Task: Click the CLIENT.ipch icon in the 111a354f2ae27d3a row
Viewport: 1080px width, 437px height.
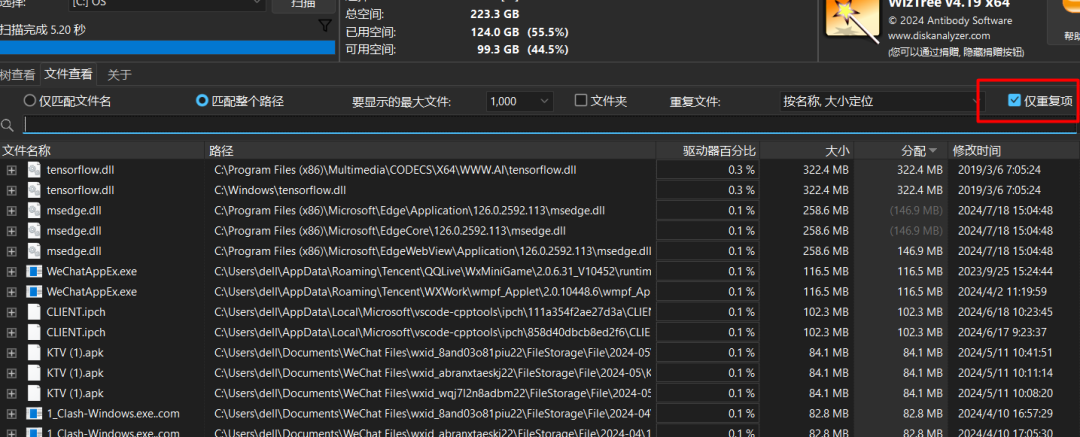Action: [34, 312]
